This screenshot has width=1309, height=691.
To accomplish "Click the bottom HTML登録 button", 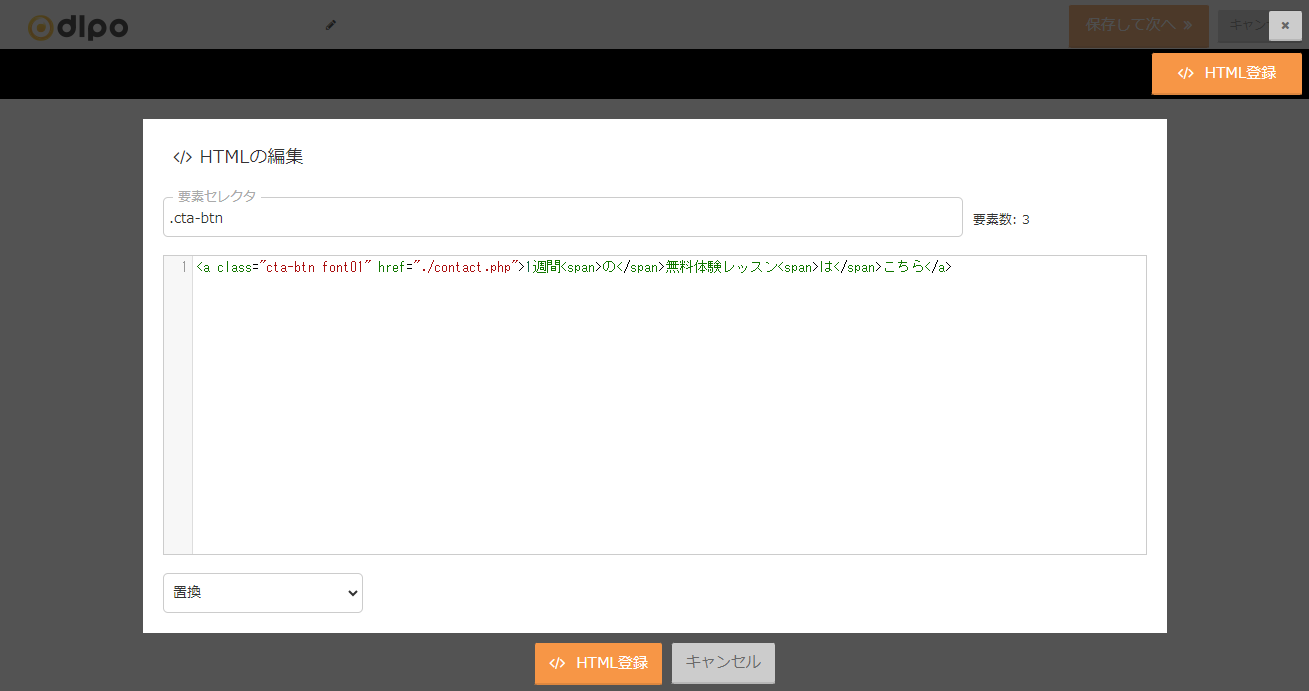I will (x=598, y=663).
